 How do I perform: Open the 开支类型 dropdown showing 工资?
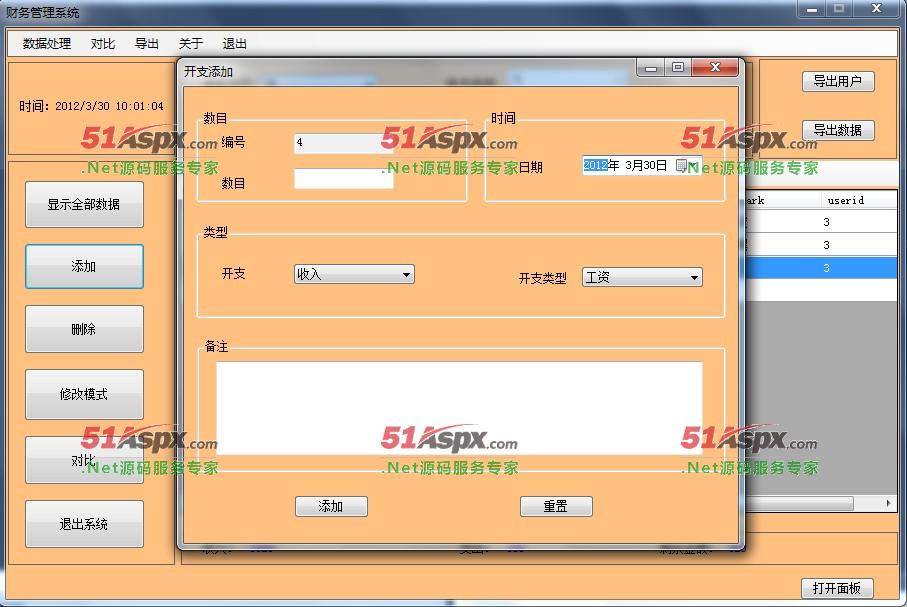pyautogui.click(x=642, y=277)
